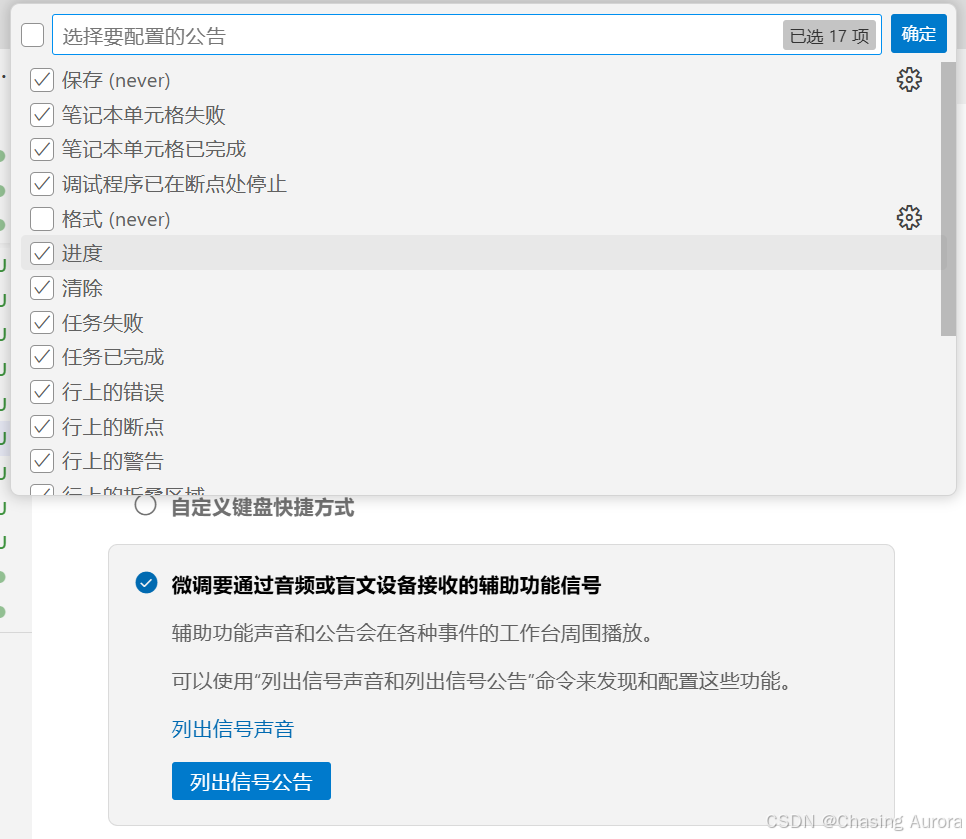The width and height of the screenshot is (966, 839).
Task: Open the gear settings for 保存 (never)
Action: tap(909, 79)
